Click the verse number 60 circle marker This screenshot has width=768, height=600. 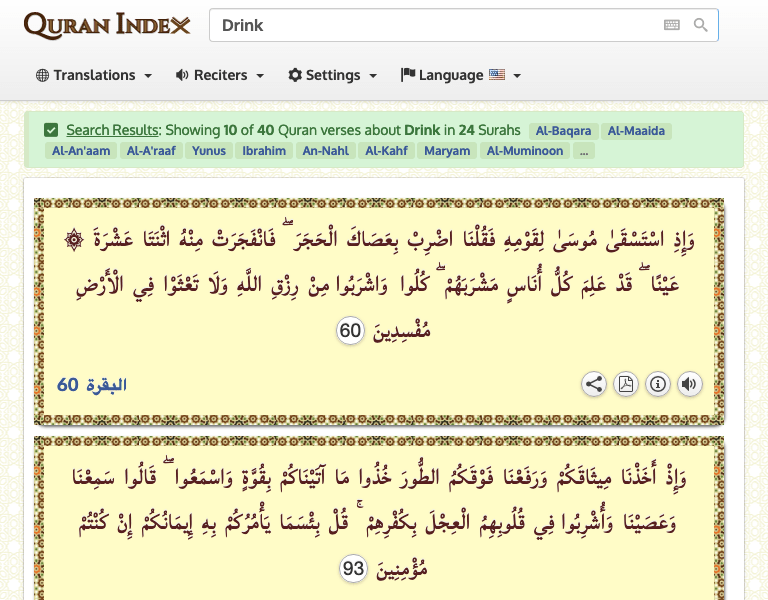350,331
